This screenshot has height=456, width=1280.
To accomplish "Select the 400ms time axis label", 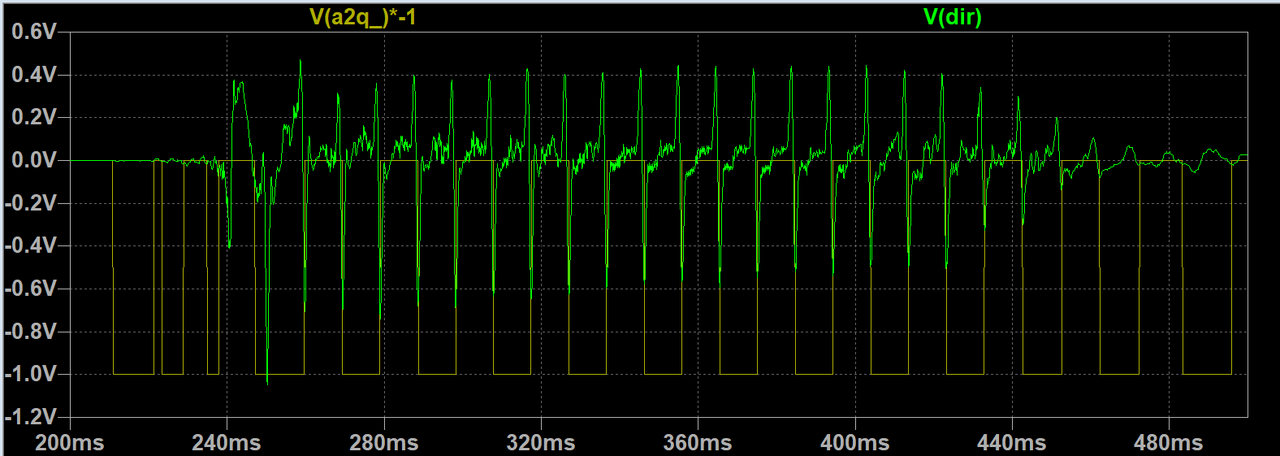I will [x=854, y=441].
